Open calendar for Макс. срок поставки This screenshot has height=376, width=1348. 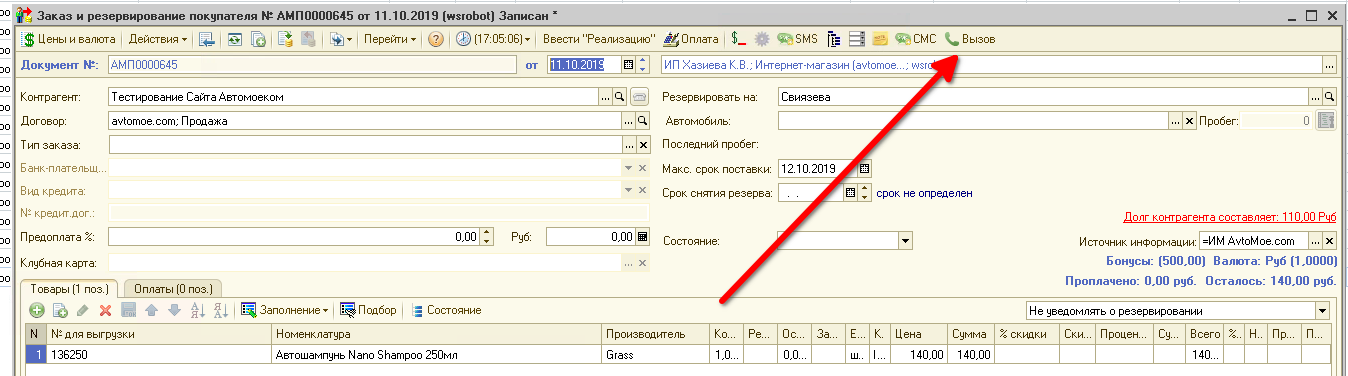[865, 169]
